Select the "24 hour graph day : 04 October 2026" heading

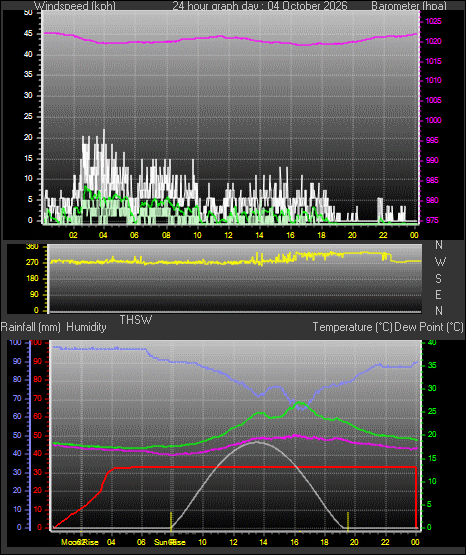click(x=260, y=6)
